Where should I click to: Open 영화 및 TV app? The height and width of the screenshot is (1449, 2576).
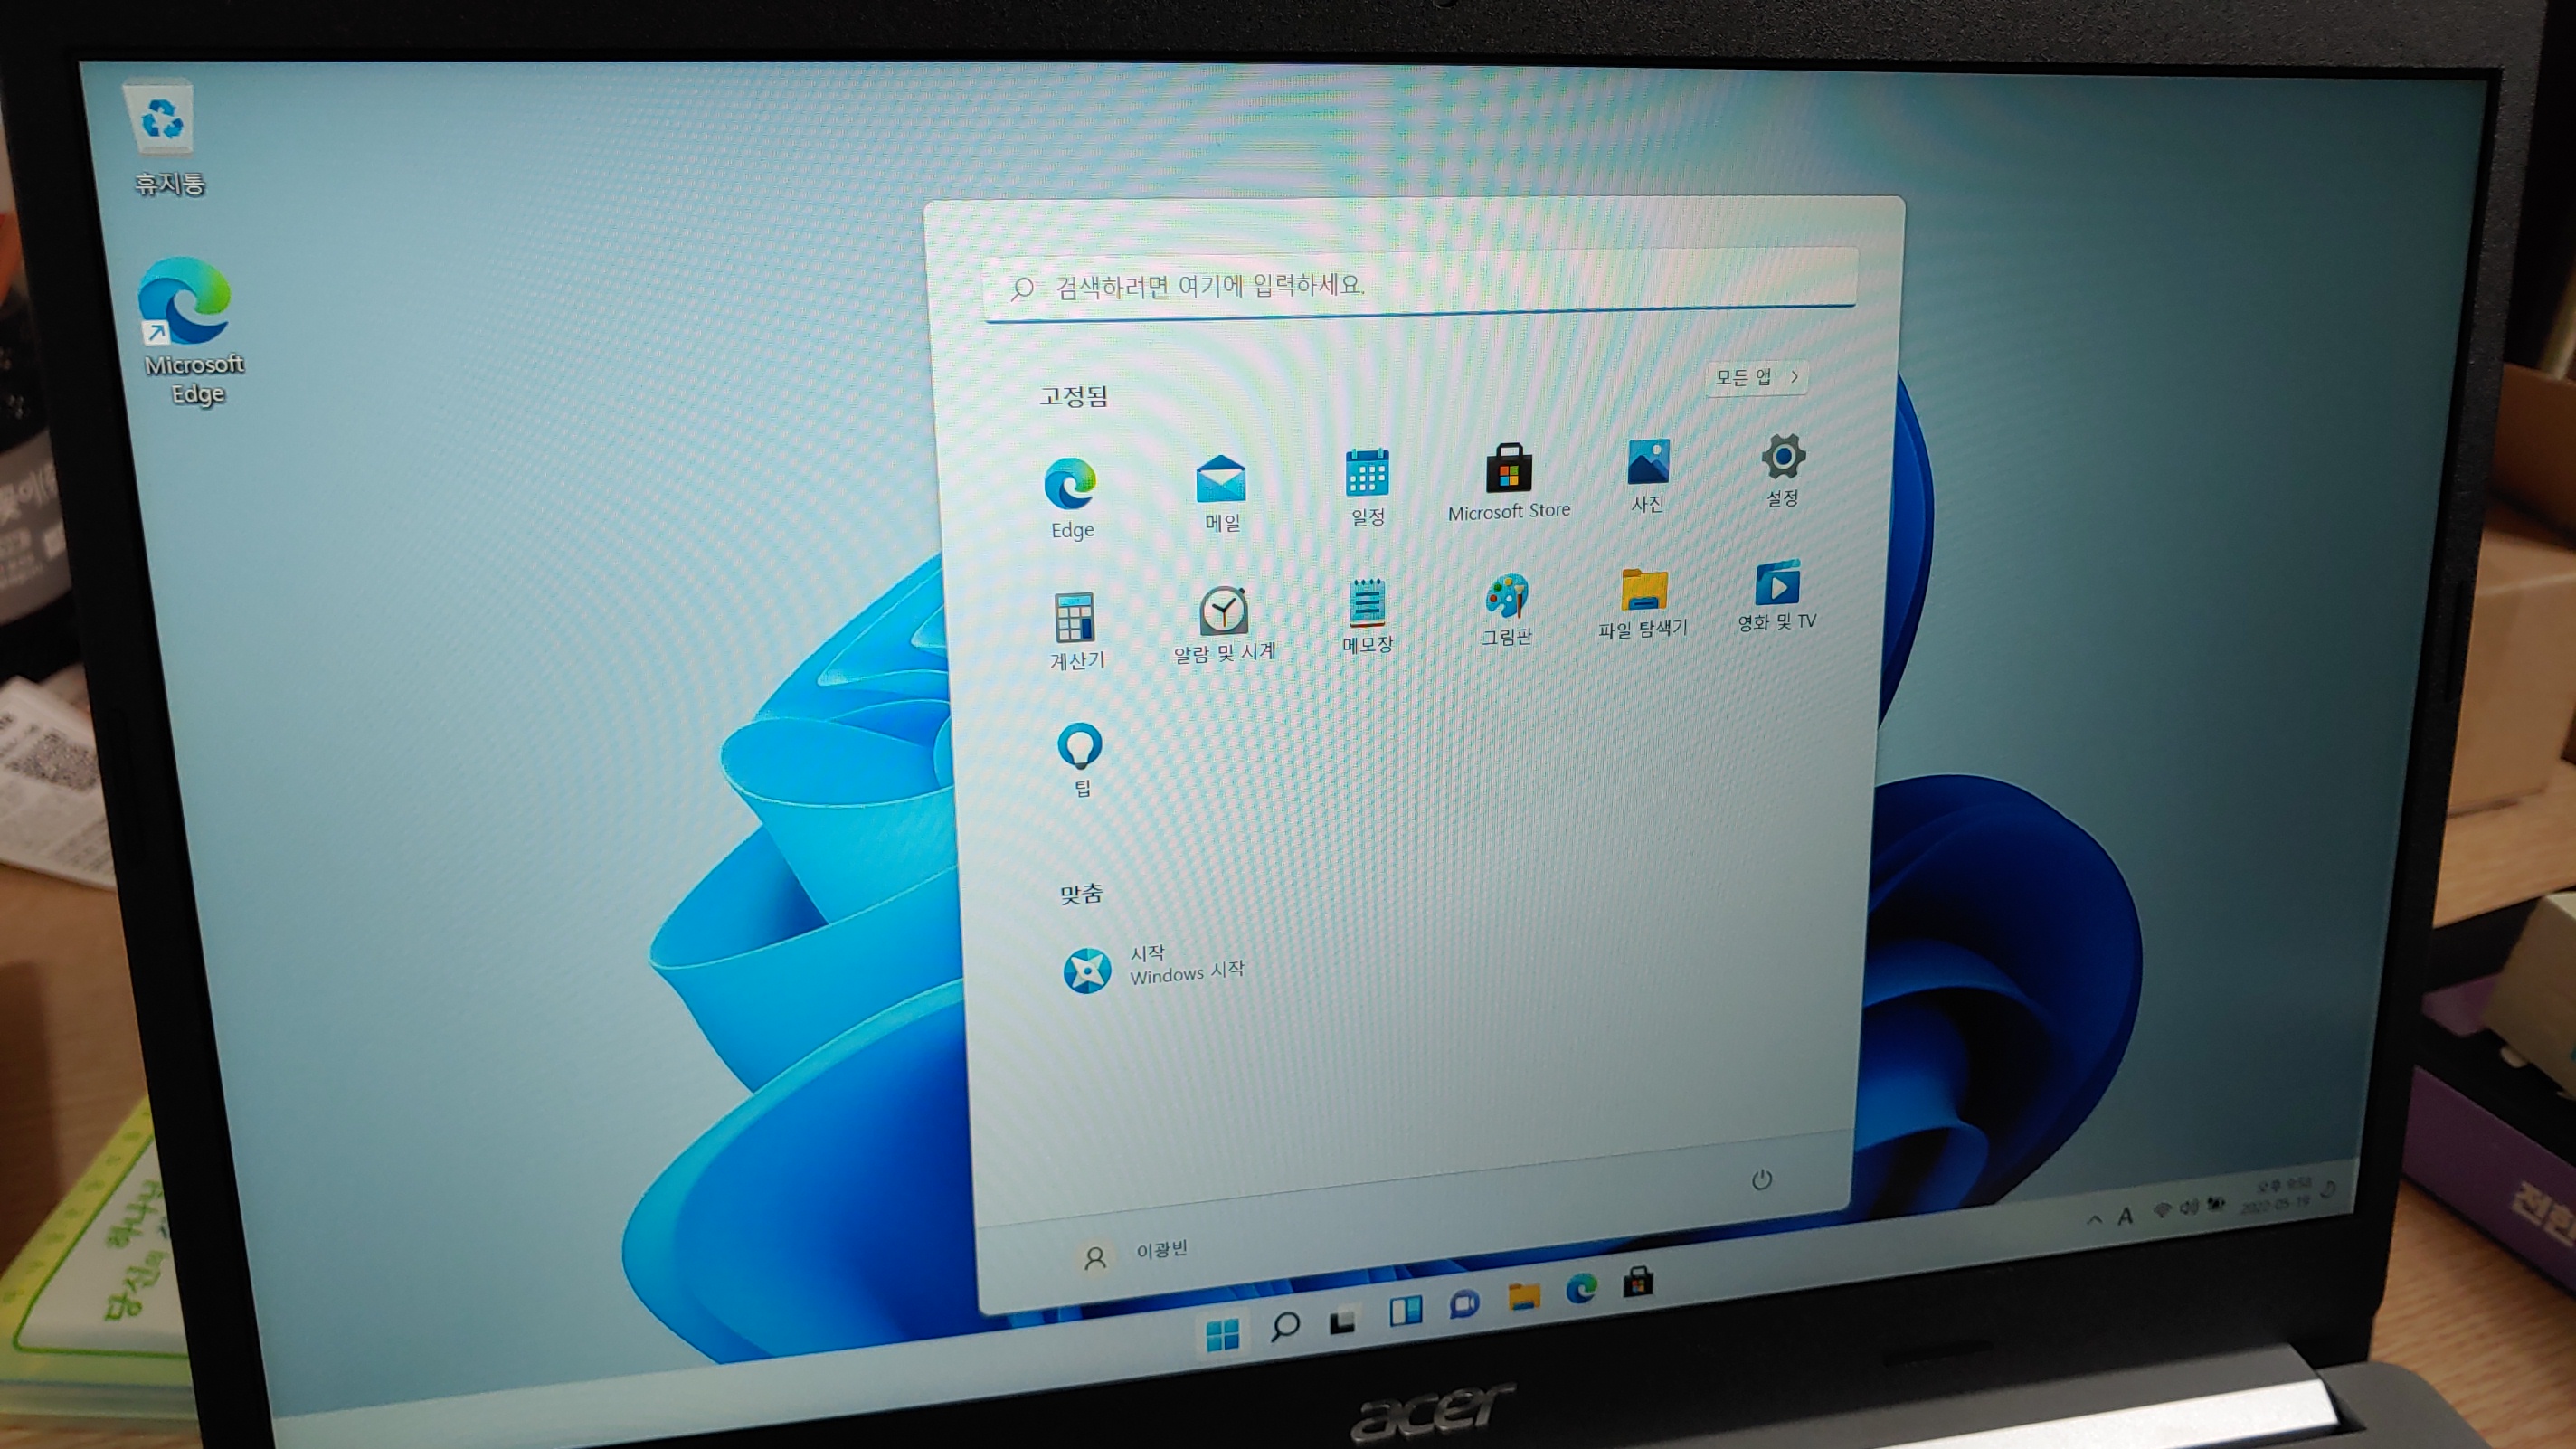1777,596
